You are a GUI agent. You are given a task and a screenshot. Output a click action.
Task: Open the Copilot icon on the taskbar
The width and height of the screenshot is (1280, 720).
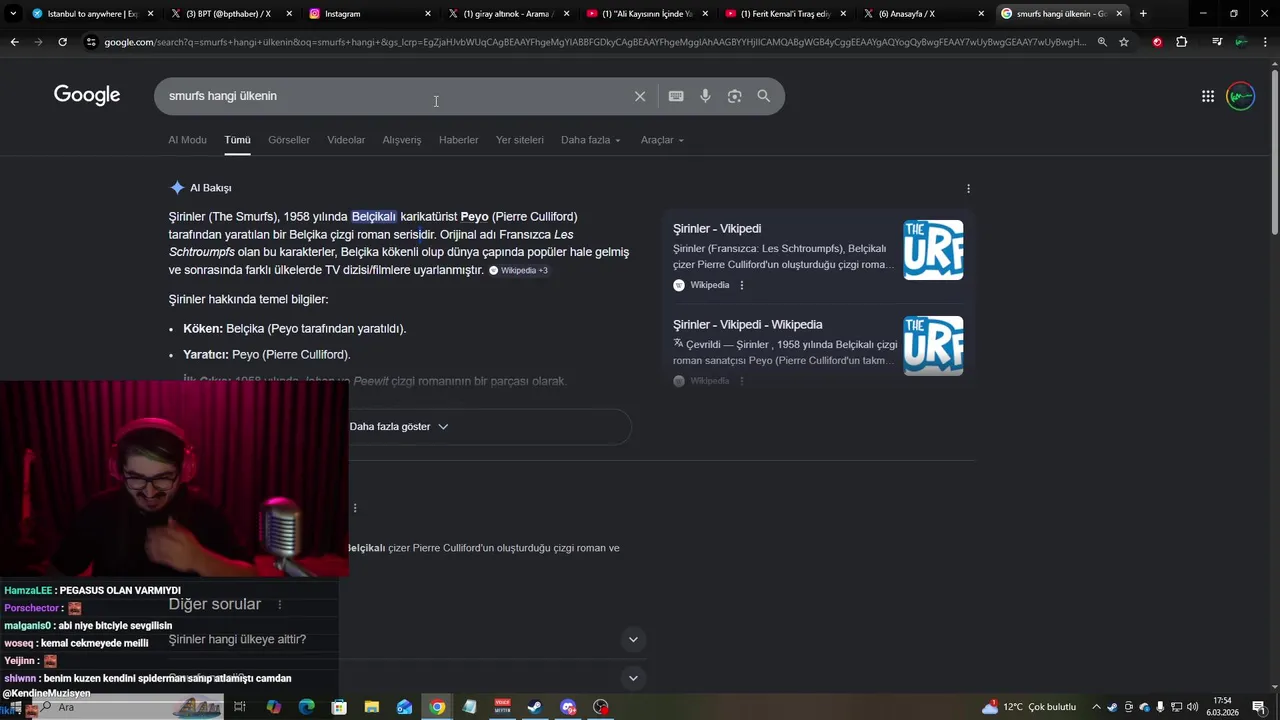coord(274,707)
